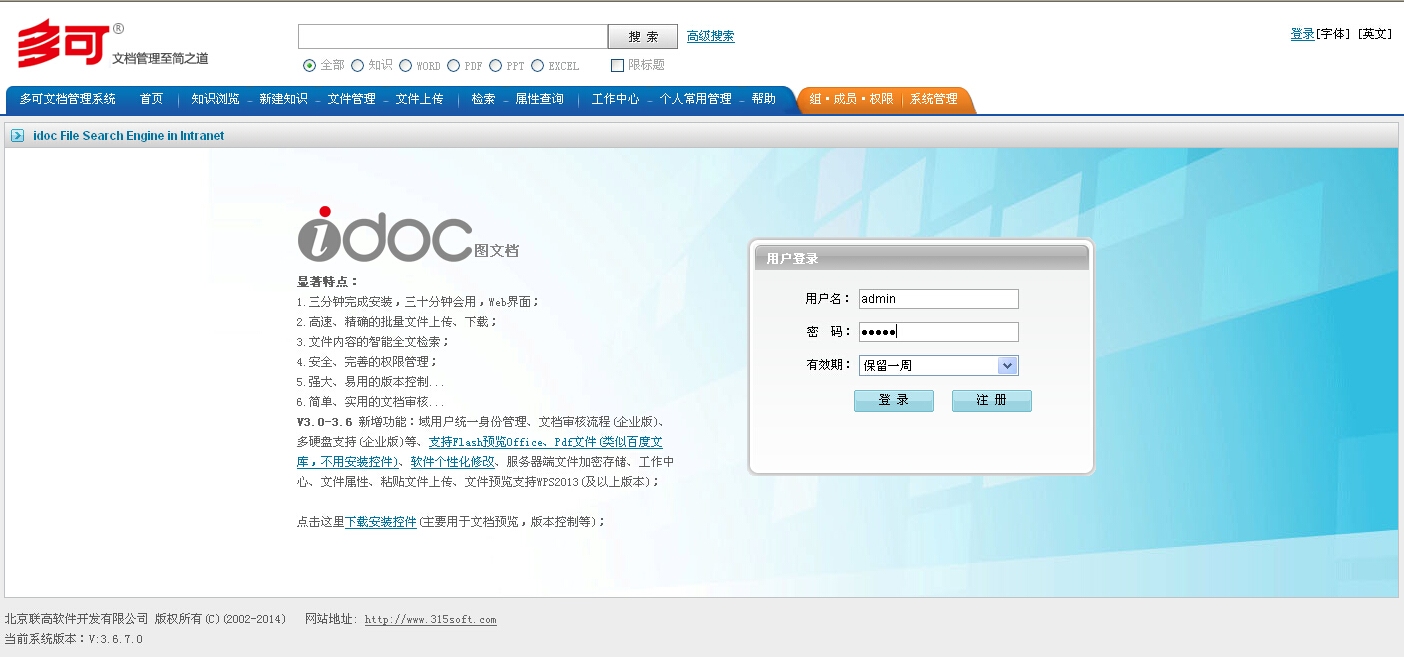Click the 下载安装控件 link

tap(381, 522)
